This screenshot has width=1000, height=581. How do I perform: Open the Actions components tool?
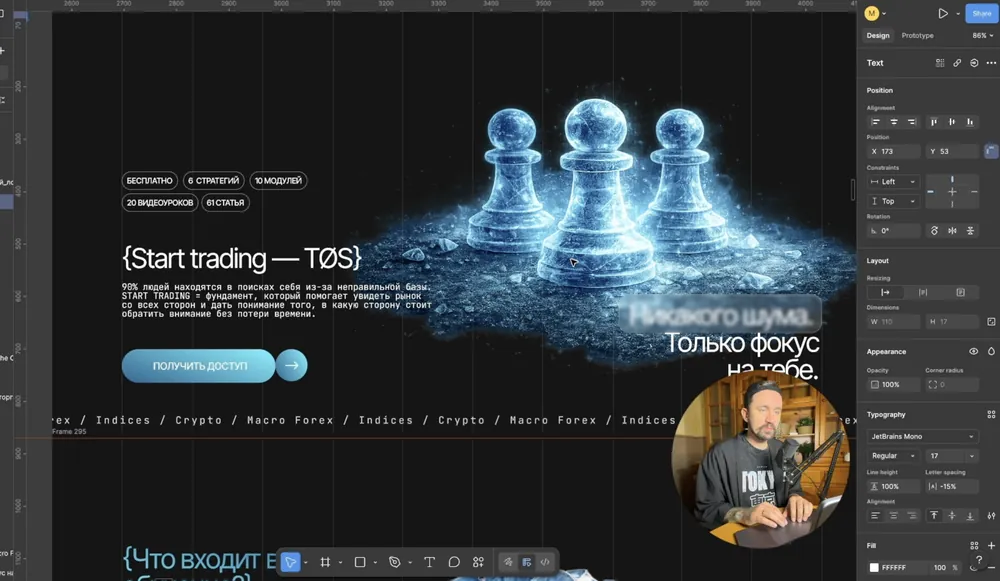point(478,562)
